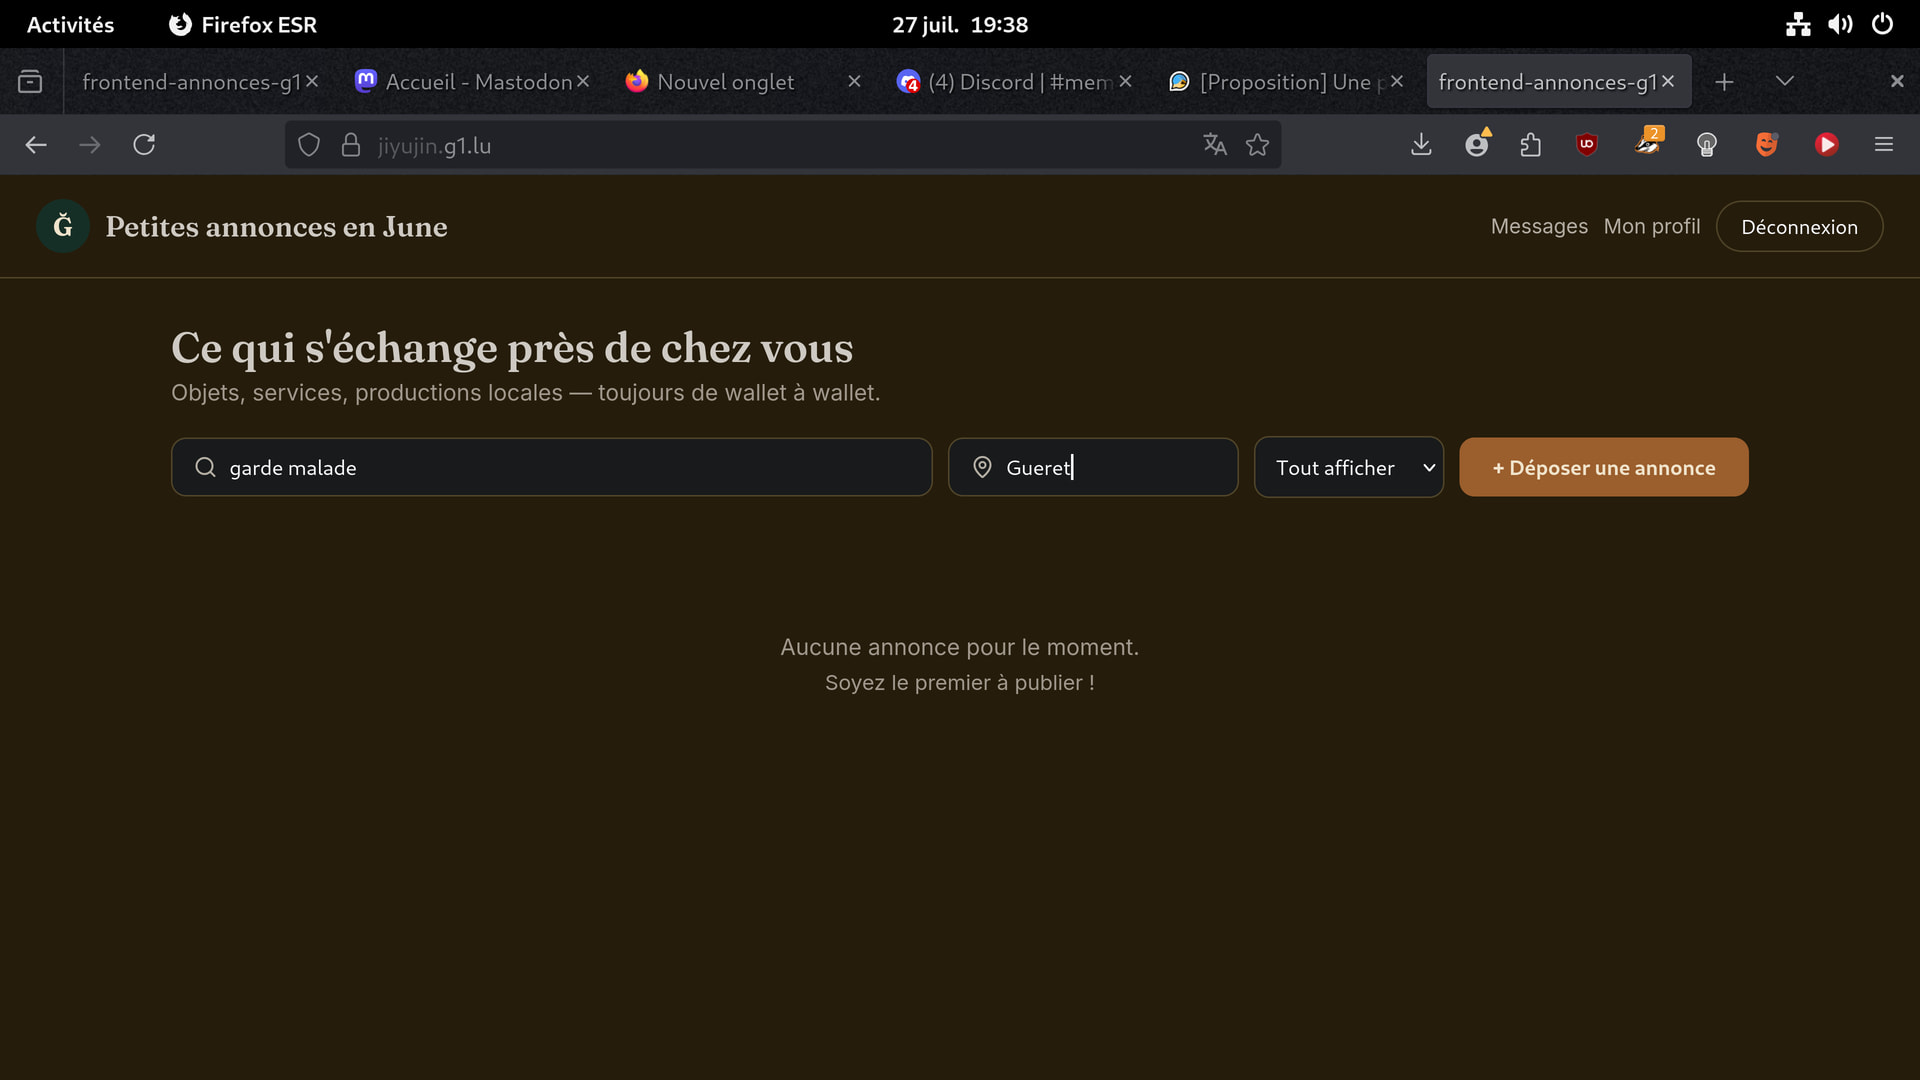The image size is (1920, 1080).
Task: Open the extensions puzzle icon
Action: [x=1531, y=145]
